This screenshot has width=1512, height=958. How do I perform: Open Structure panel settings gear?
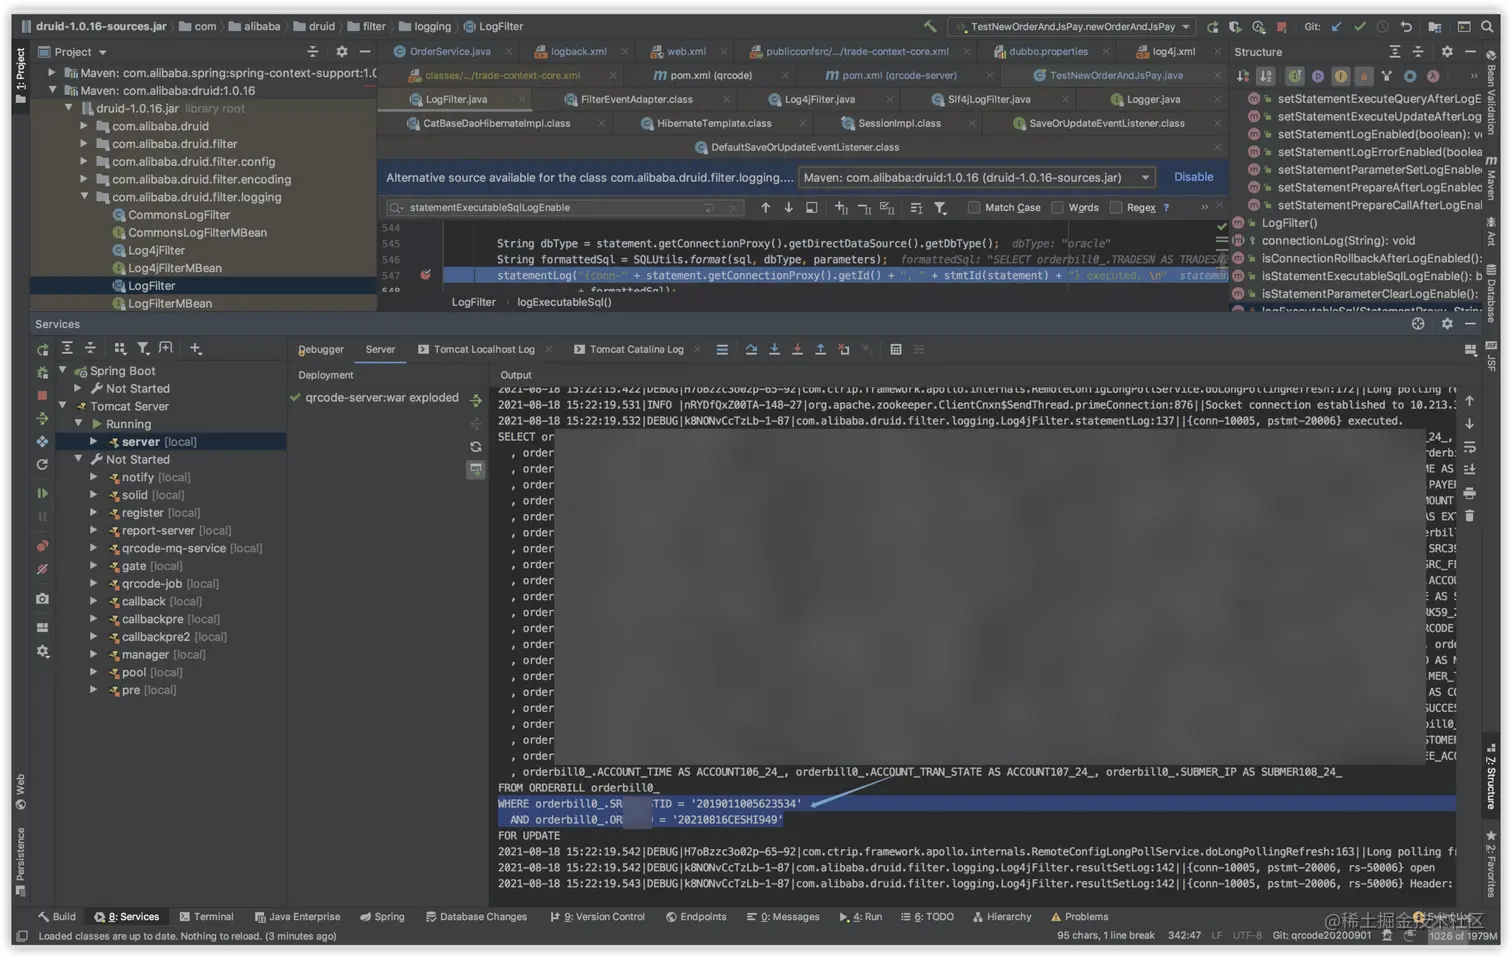(x=1447, y=51)
